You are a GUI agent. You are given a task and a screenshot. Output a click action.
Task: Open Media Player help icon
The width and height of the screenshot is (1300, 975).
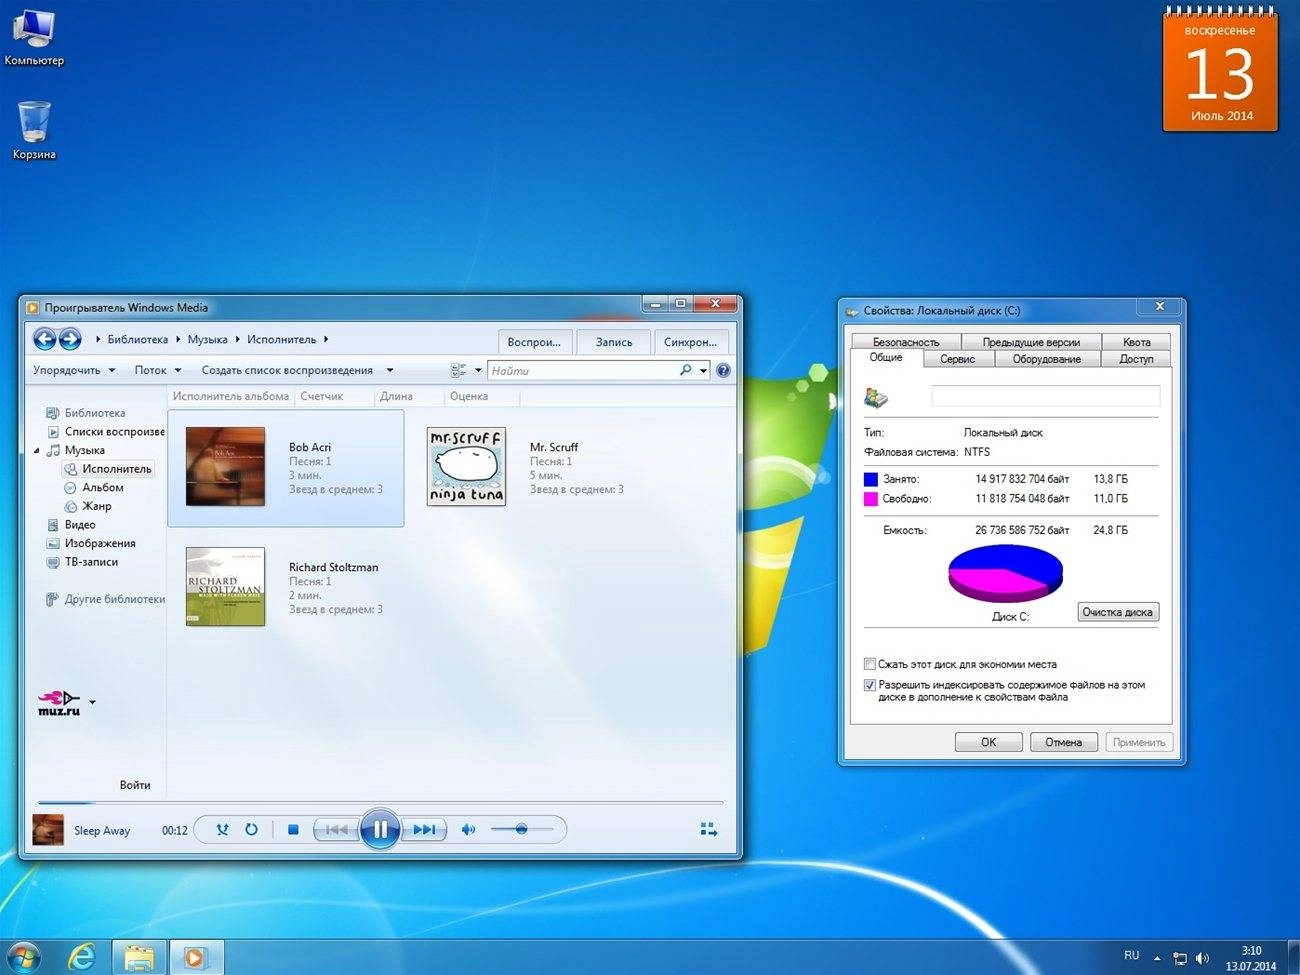723,370
